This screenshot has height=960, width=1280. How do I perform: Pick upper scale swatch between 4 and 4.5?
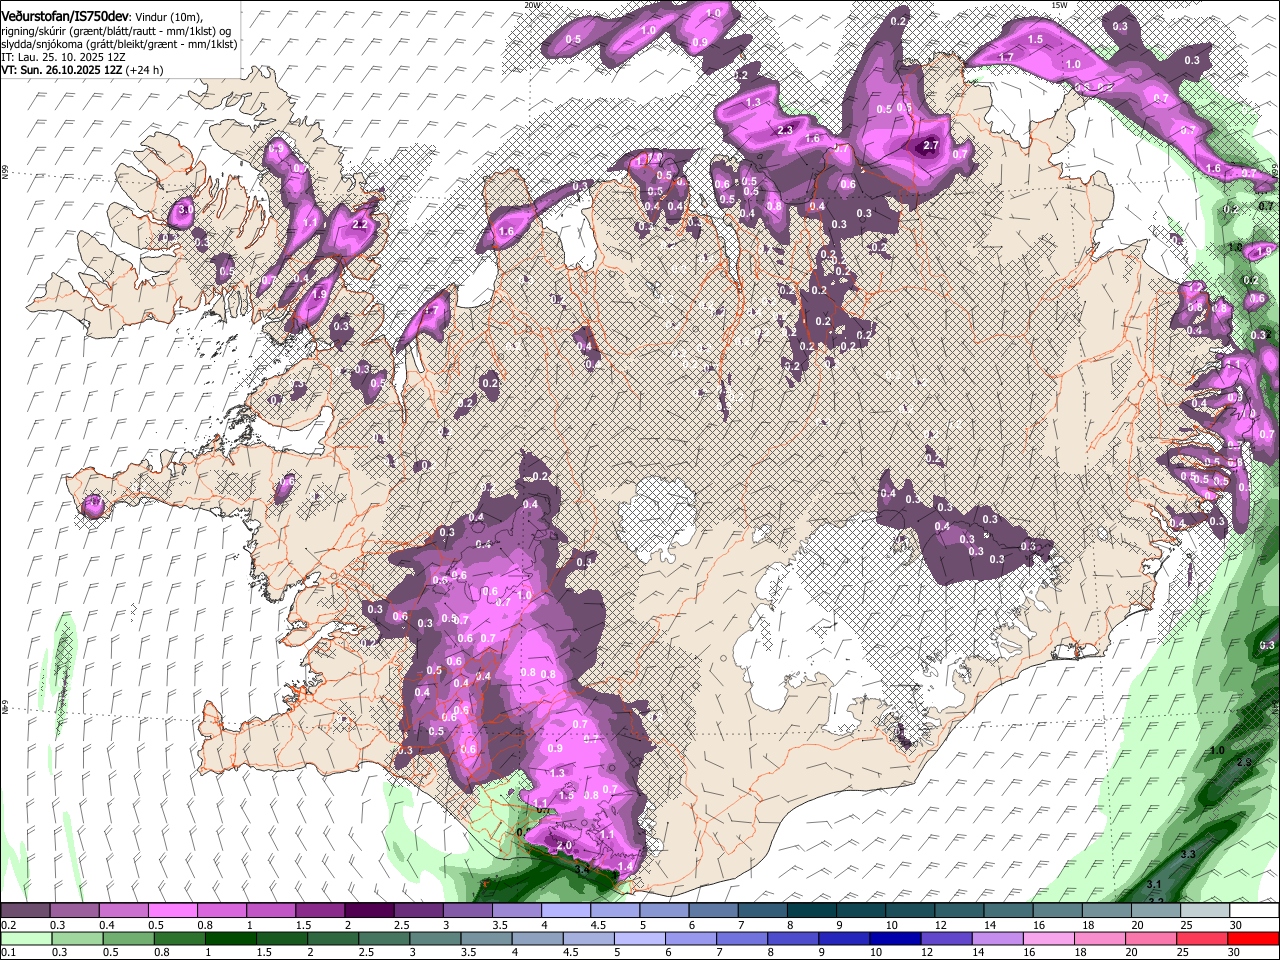click(566, 911)
